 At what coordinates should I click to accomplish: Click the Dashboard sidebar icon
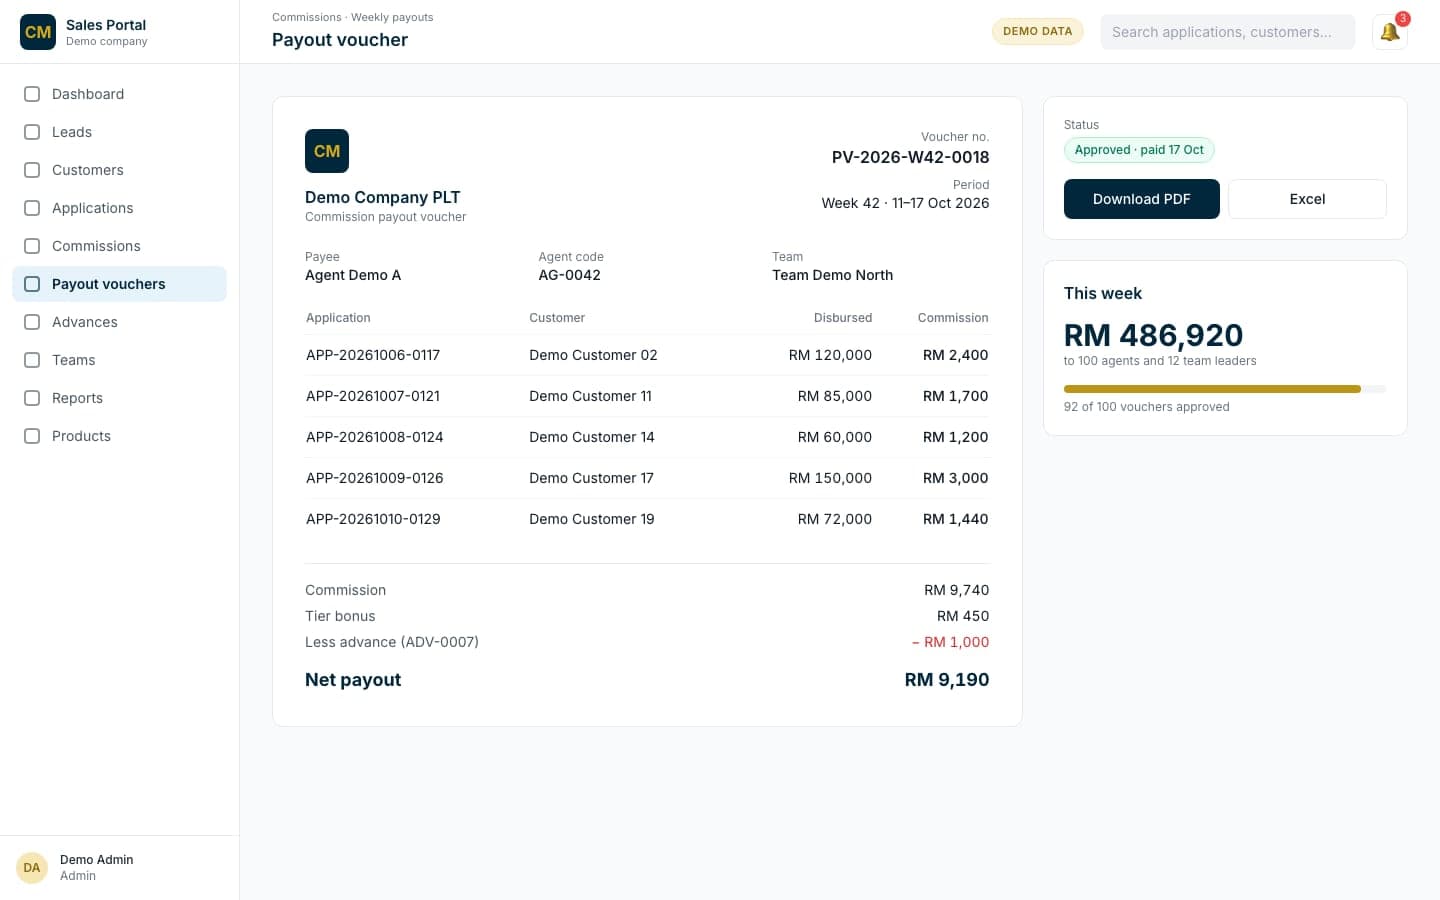pos(32,94)
